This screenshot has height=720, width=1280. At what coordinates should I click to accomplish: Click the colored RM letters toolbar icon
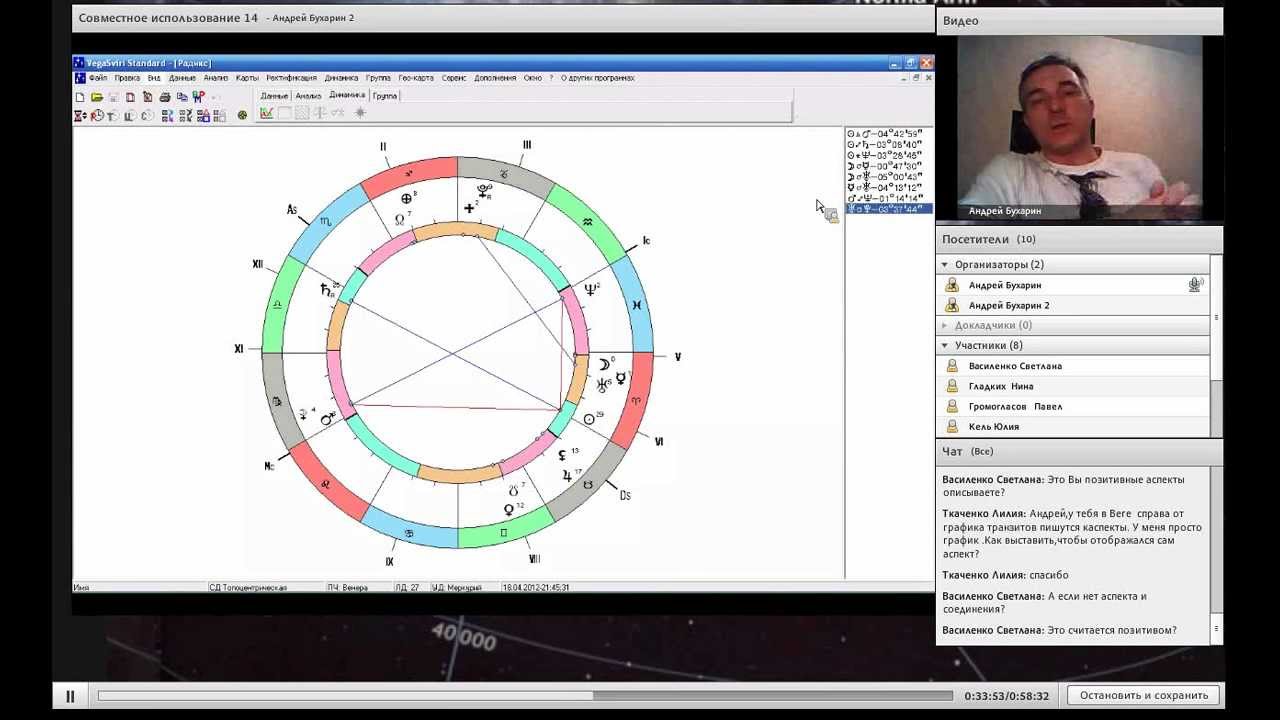(x=198, y=97)
